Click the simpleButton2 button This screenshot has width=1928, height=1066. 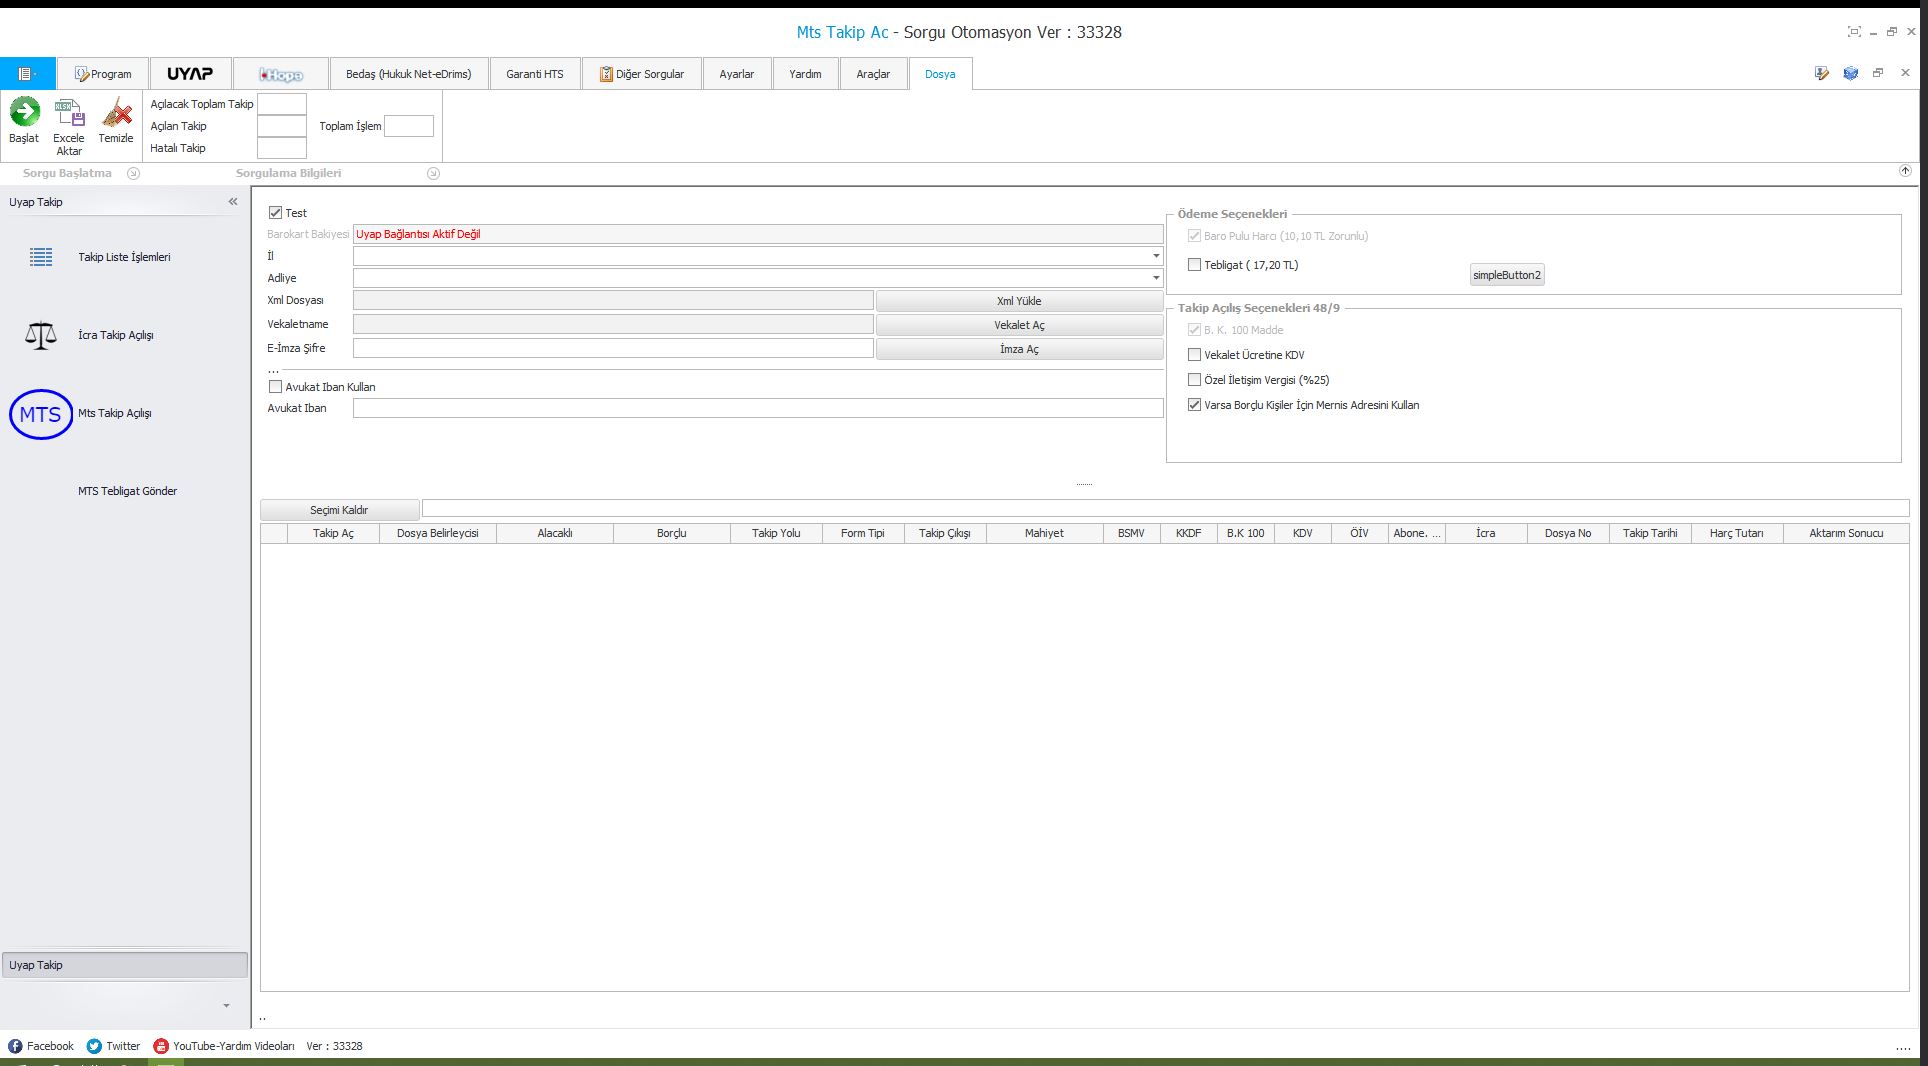point(1507,275)
